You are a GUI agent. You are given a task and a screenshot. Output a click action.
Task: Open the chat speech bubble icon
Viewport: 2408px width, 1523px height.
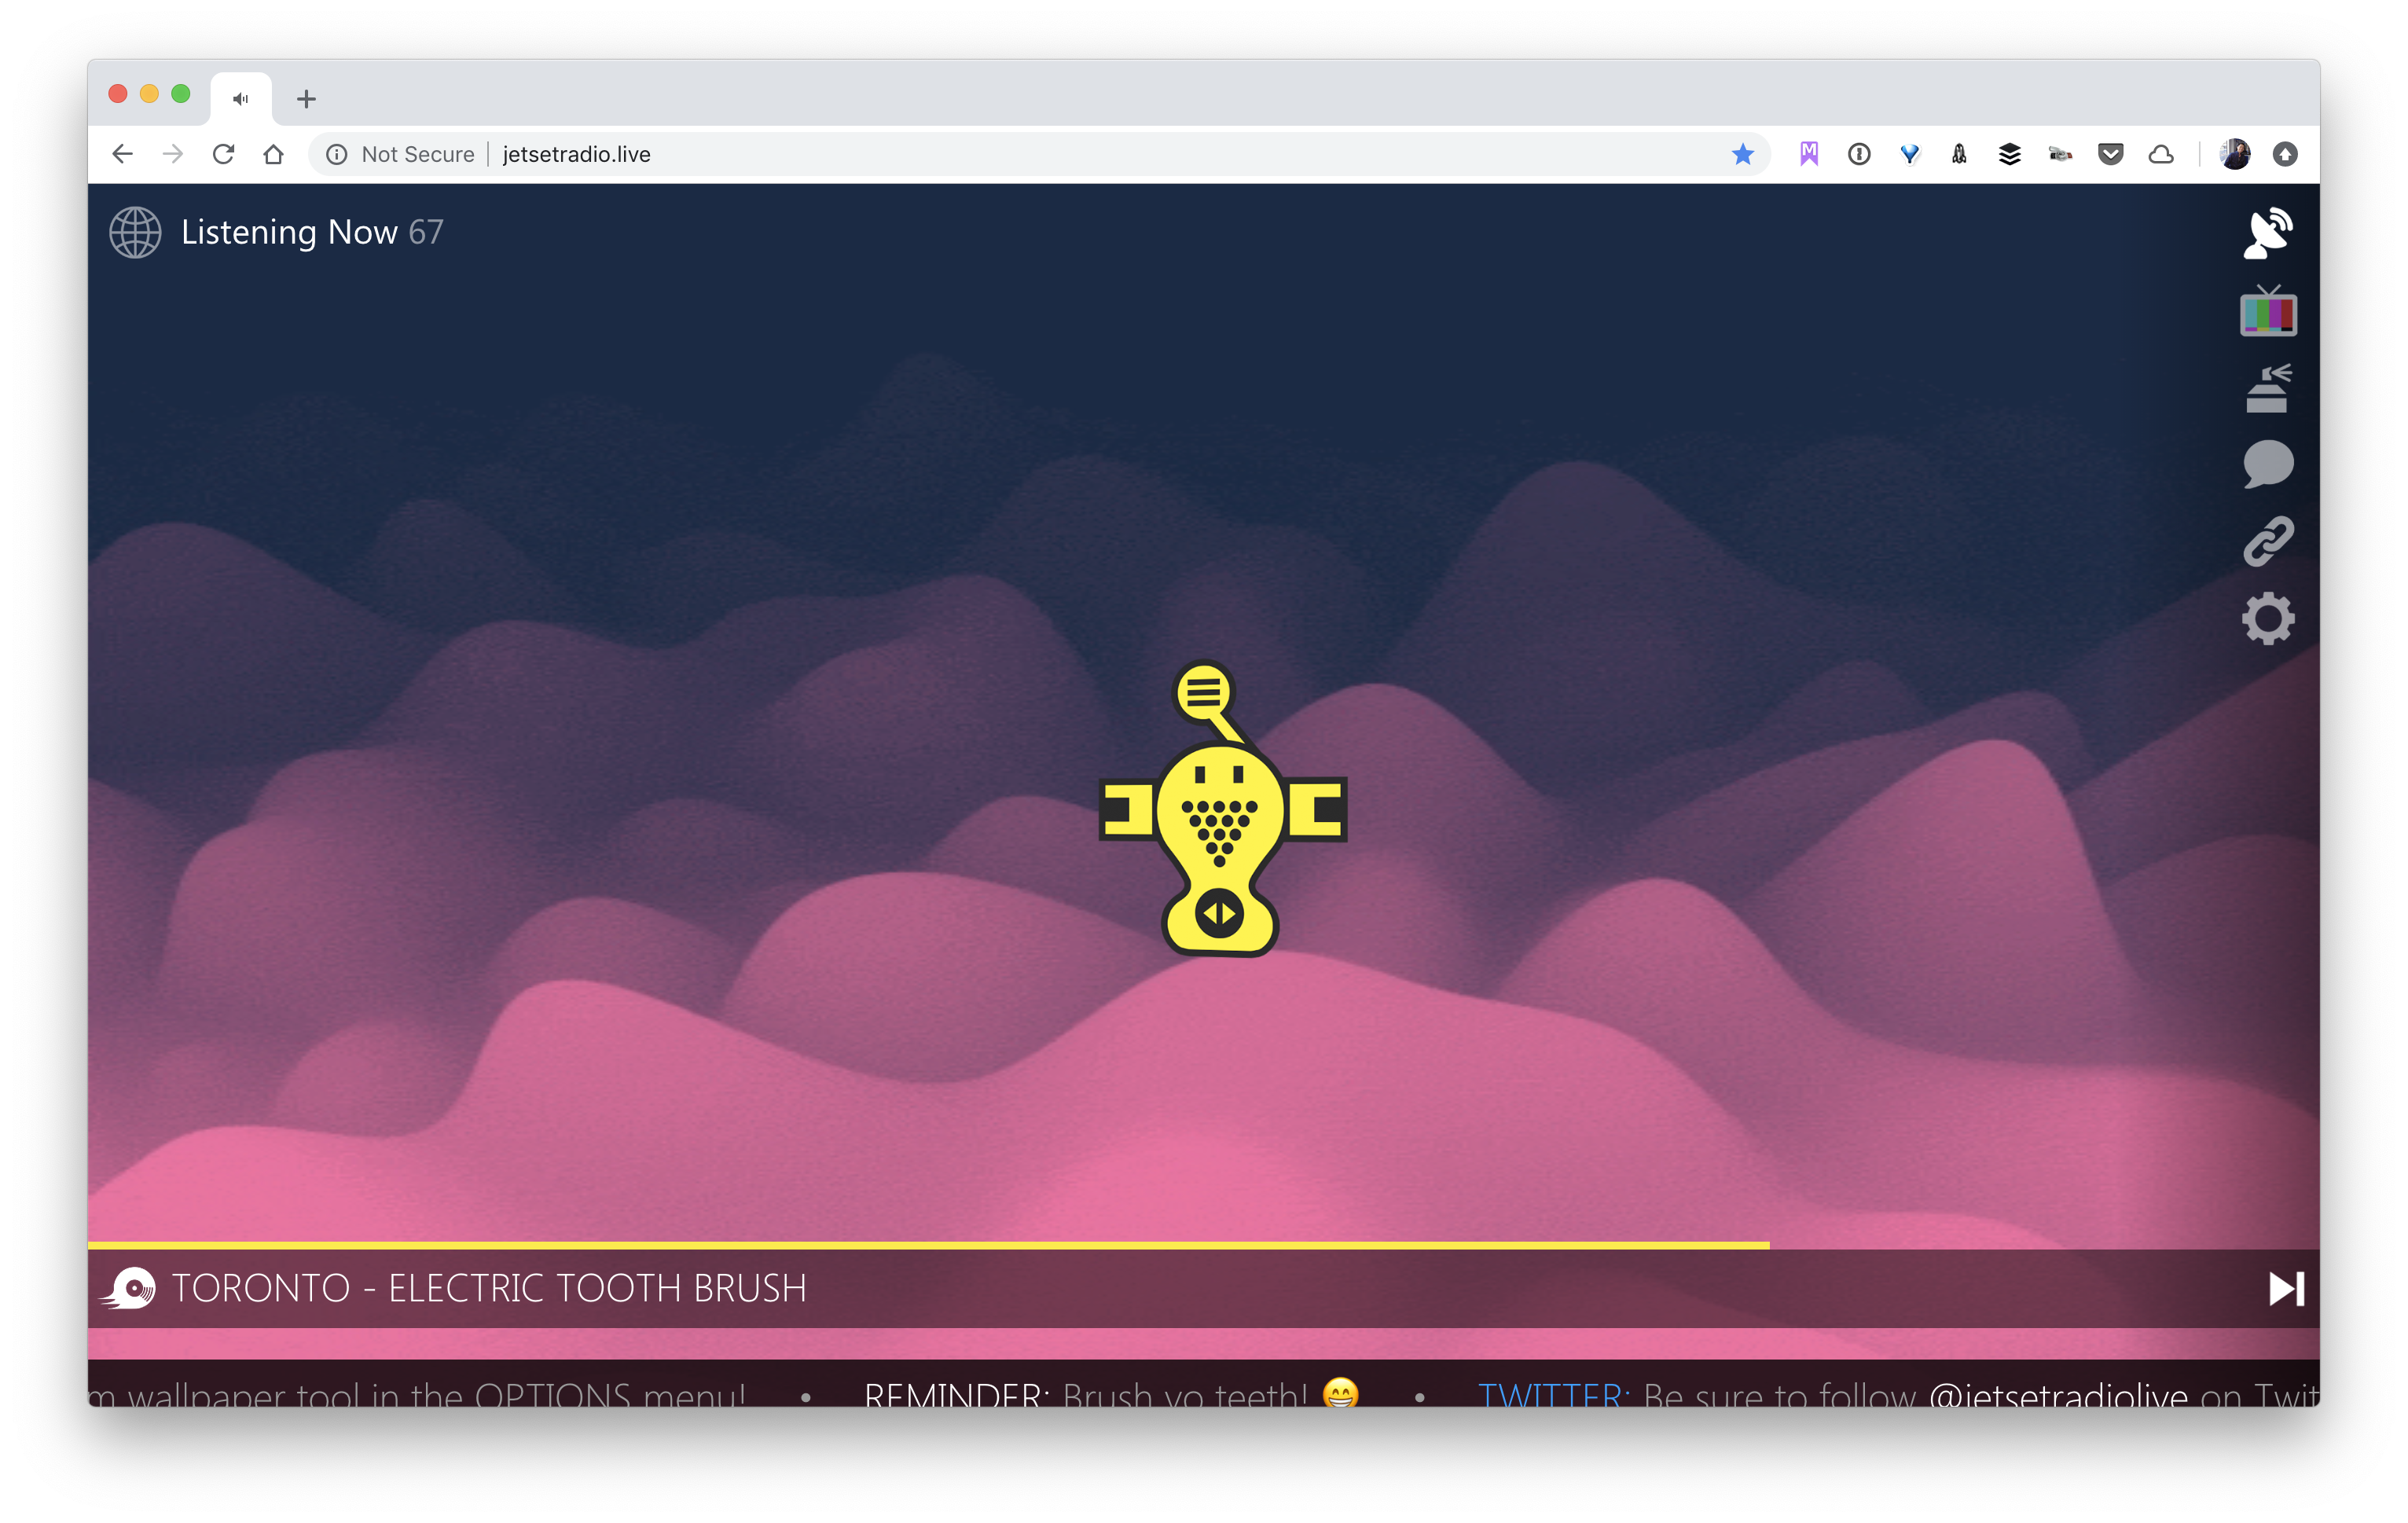pos(2267,464)
